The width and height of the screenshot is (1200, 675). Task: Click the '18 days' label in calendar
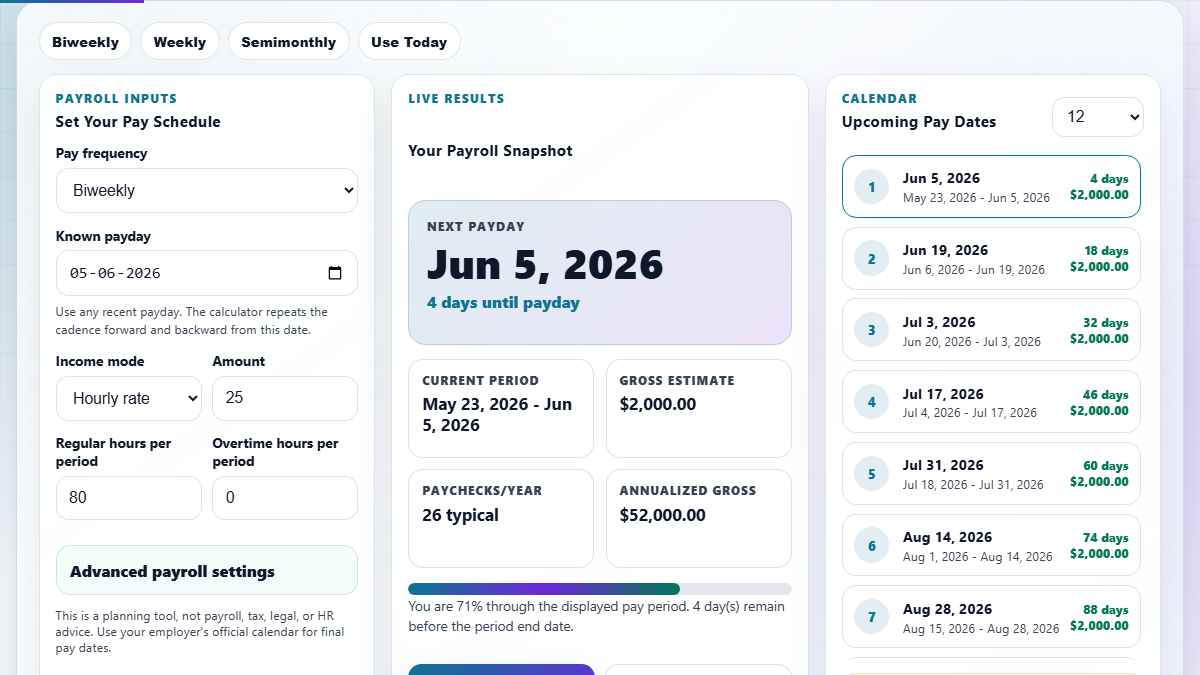click(x=1106, y=251)
